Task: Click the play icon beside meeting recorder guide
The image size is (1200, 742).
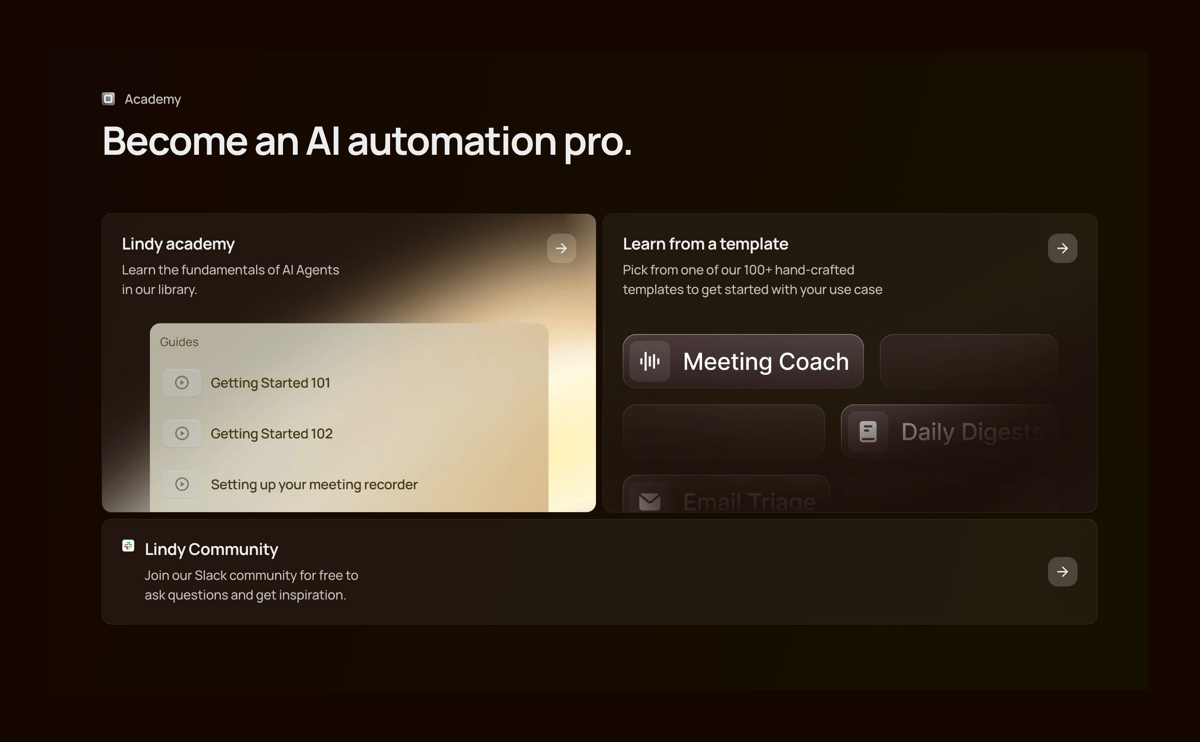Action: [182, 484]
